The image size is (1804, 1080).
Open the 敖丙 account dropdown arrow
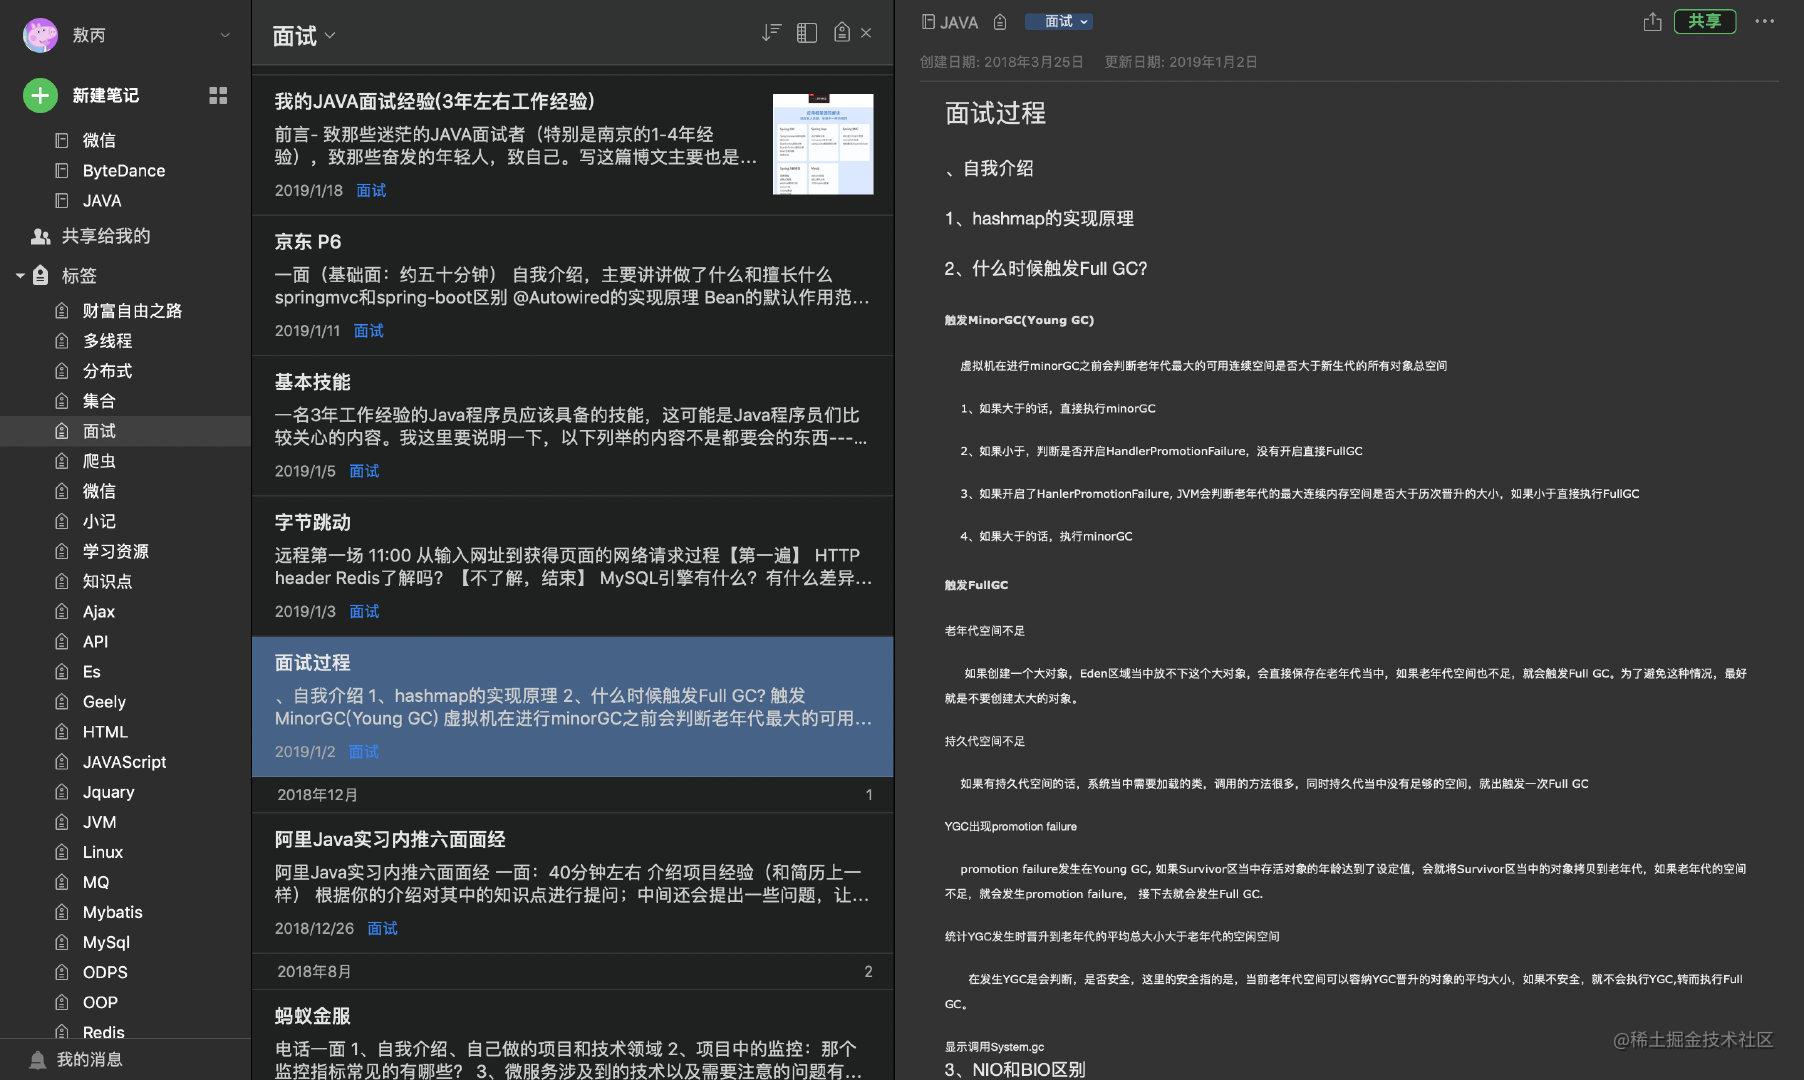tap(225, 35)
